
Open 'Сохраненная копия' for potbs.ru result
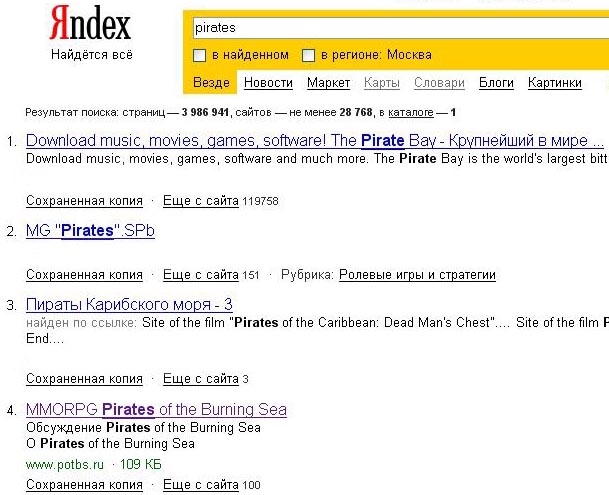[x=84, y=485]
